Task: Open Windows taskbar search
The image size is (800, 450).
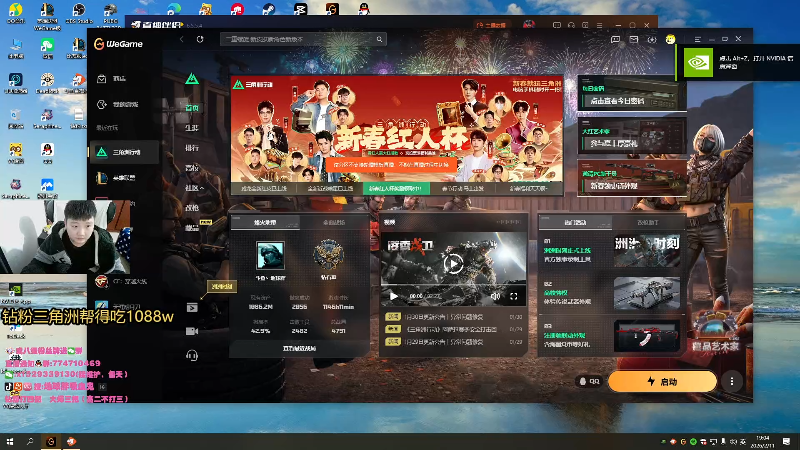Action: tap(30, 441)
